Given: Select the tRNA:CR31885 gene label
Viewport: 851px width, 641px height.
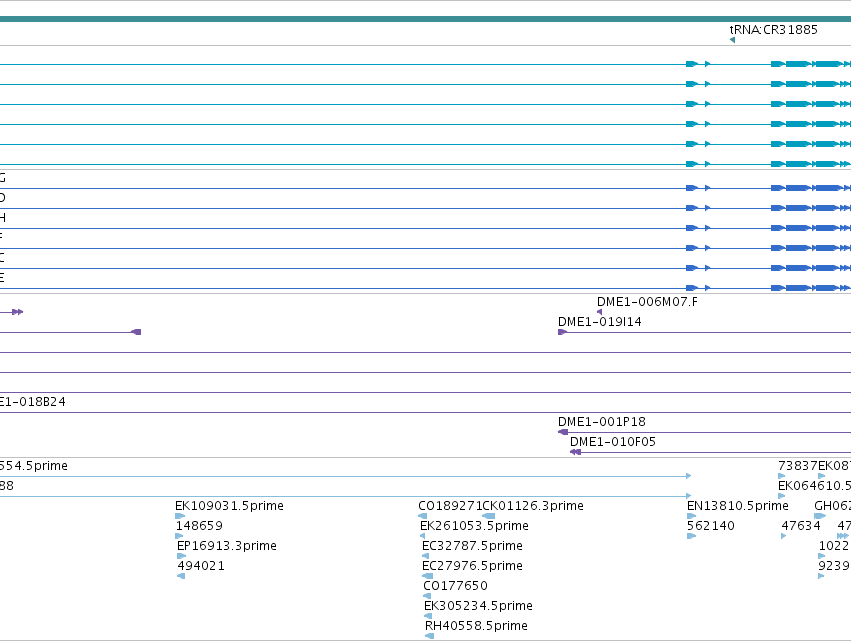Looking at the screenshot, I should click(x=773, y=30).
